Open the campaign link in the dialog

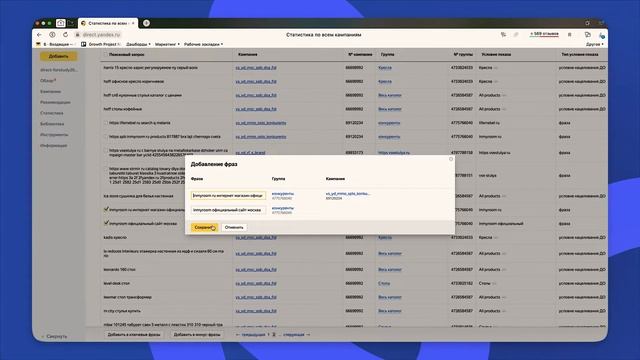pyautogui.click(x=348, y=193)
